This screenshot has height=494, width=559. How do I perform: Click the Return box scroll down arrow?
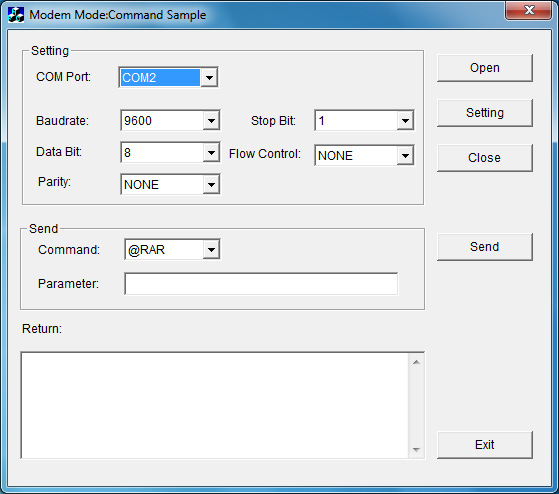pyautogui.click(x=416, y=449)
